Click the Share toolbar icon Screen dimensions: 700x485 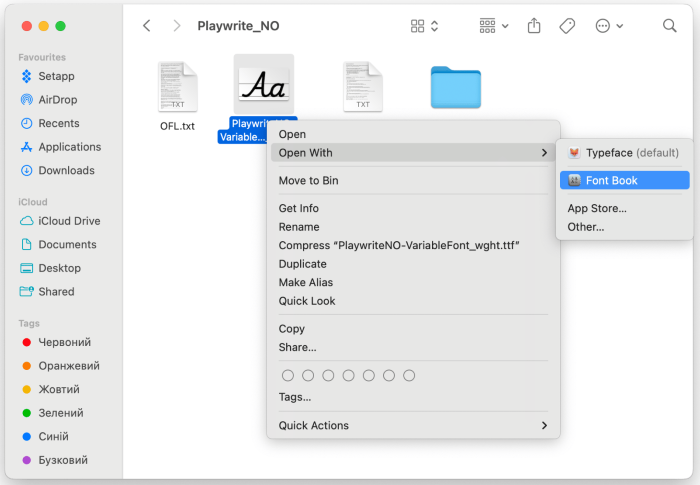tap(534, 26)
